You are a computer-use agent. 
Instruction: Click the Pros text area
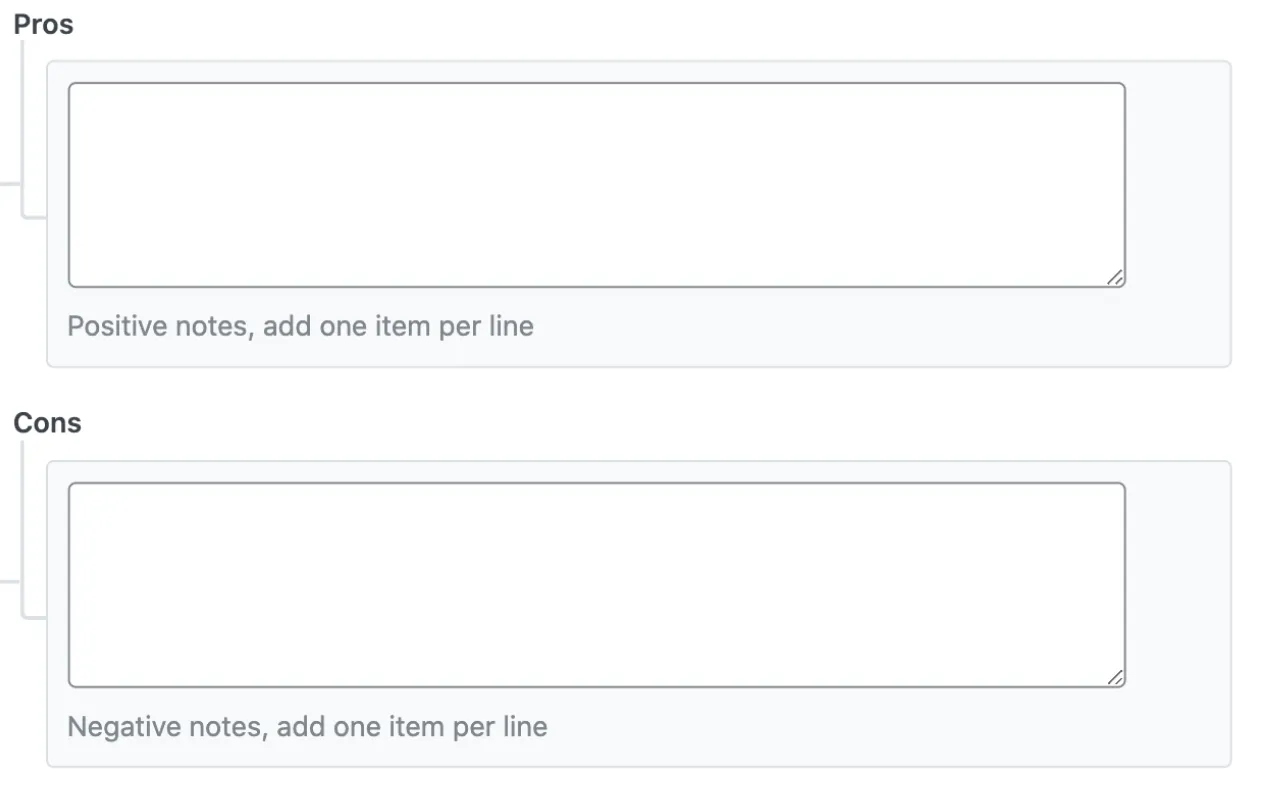tap(596, 185)
